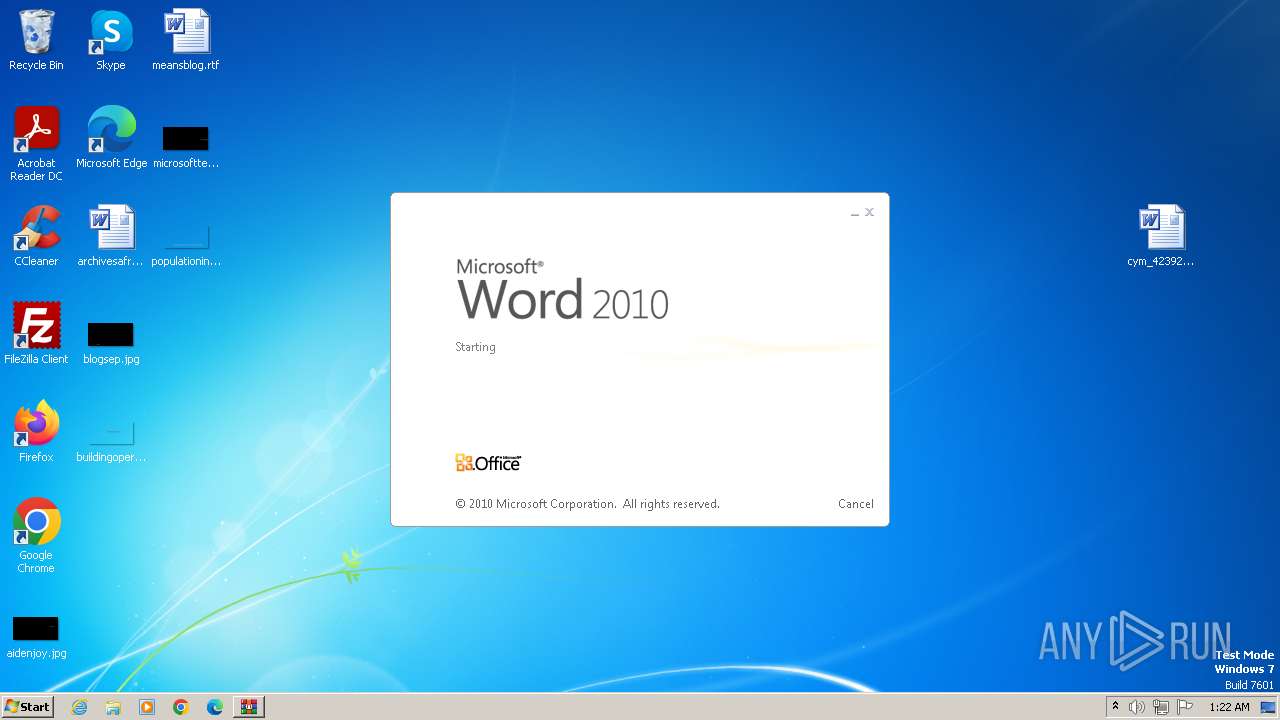
Task: Click Cancel on the Word 2010 splash
Action: click(x=856, y=504)
